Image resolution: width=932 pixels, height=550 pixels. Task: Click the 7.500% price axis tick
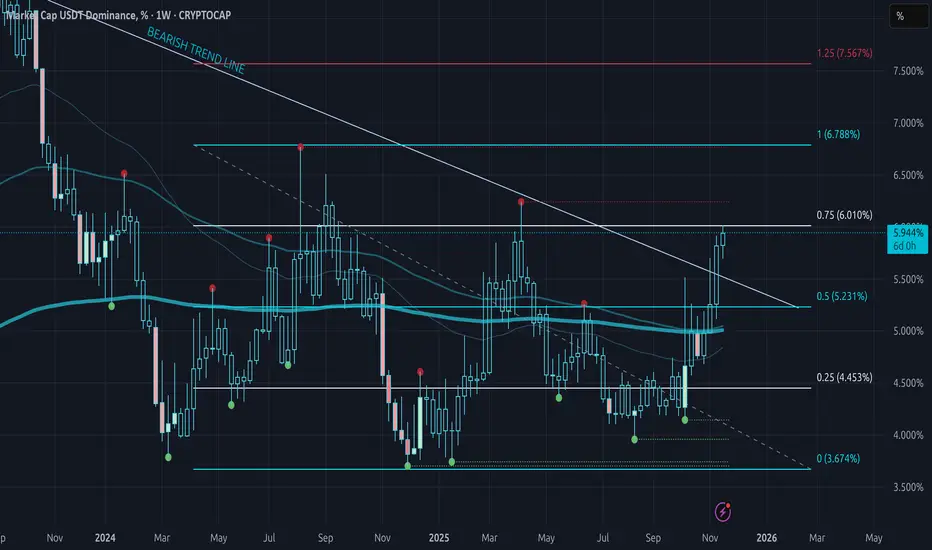click(x=908, y=71)
